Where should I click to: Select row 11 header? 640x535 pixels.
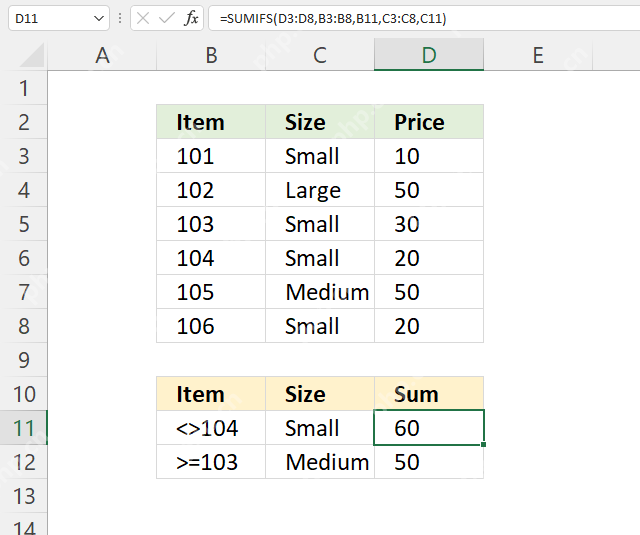pos(24,428)
